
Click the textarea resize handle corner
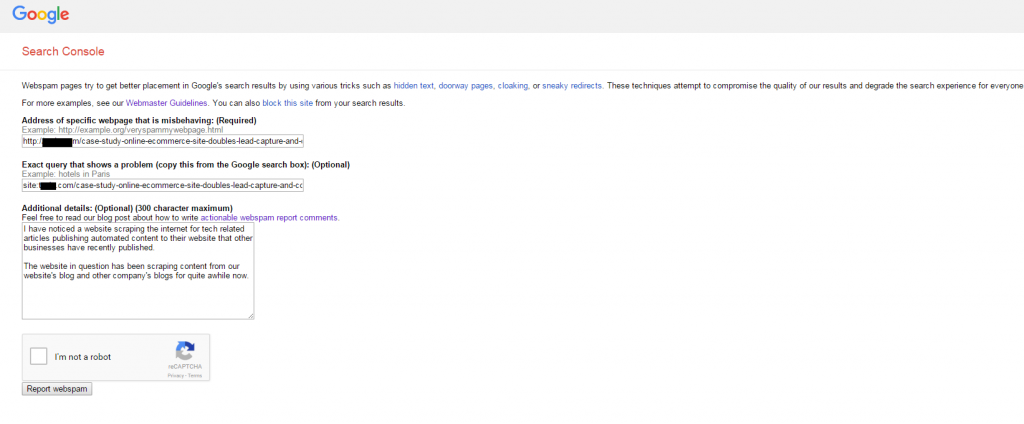250,316
